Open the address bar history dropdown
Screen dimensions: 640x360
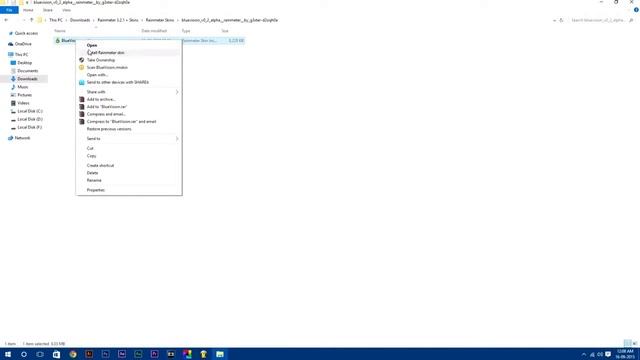pyautogui.click(x=554, y=20)
